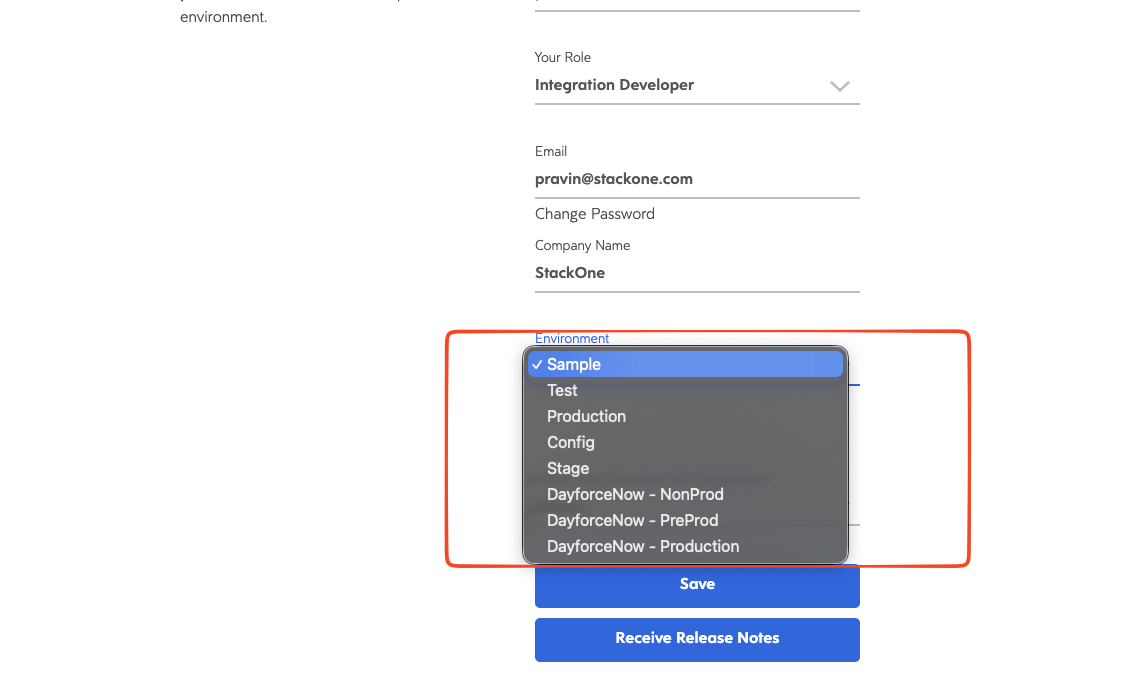The height and width of the screenshot is (682, 1124).
Task: Click the Email input field
Action: pos(697,179)
